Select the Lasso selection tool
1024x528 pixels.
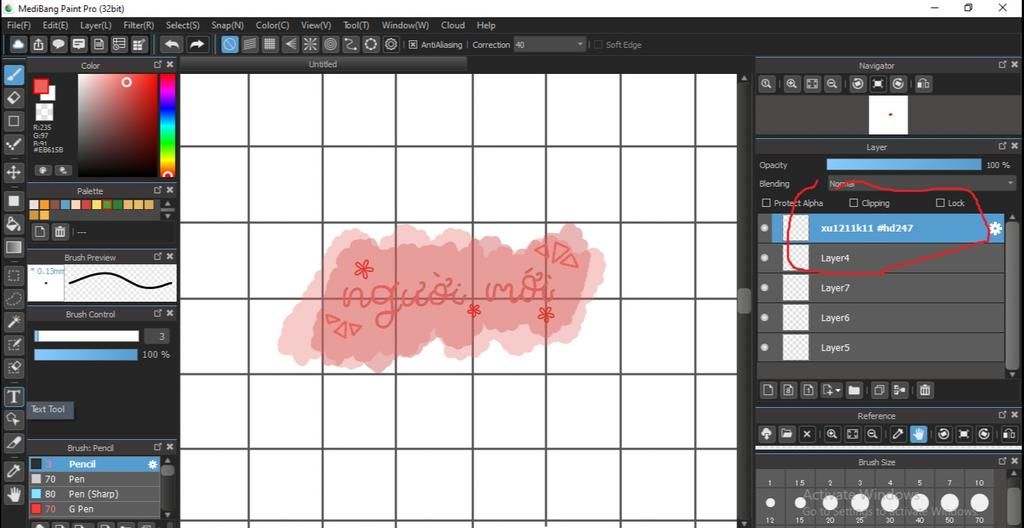14,299
